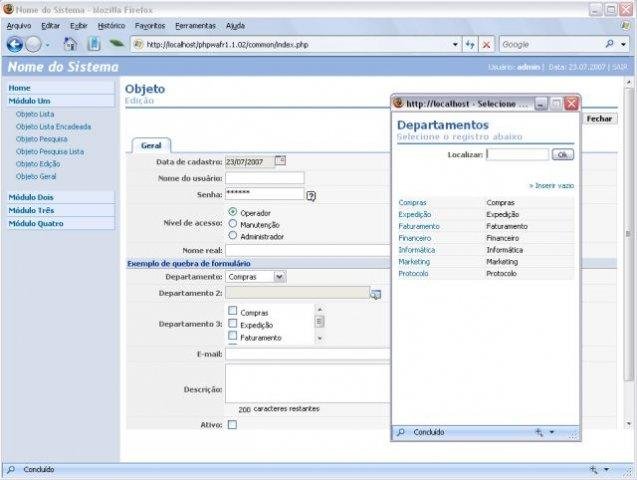The image size is (637, 480).
Task: Click magnifier icon in main window status bar
Action: click(11, 470)
